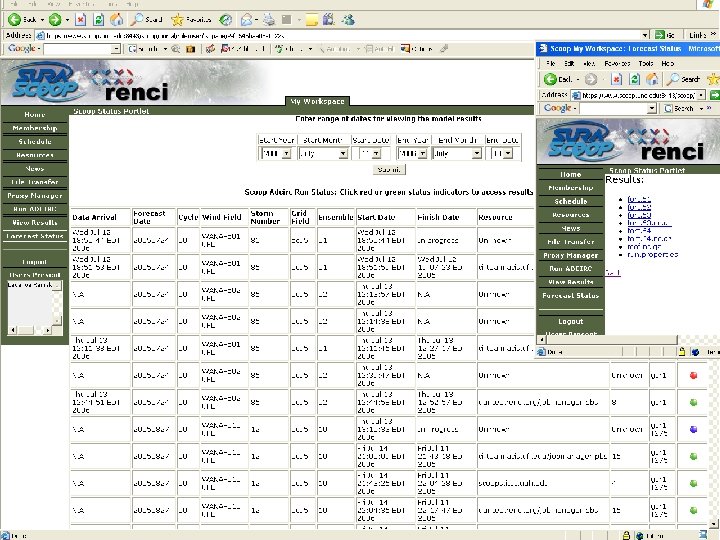The image size is (720, 540).
Task: Open the End Year dropdown
Action: [423, 153]
